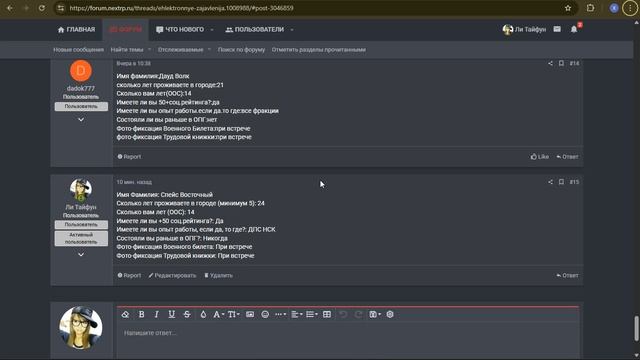Edit post #15 via Редактировать
640x360 pixels.
click(172, 276)
